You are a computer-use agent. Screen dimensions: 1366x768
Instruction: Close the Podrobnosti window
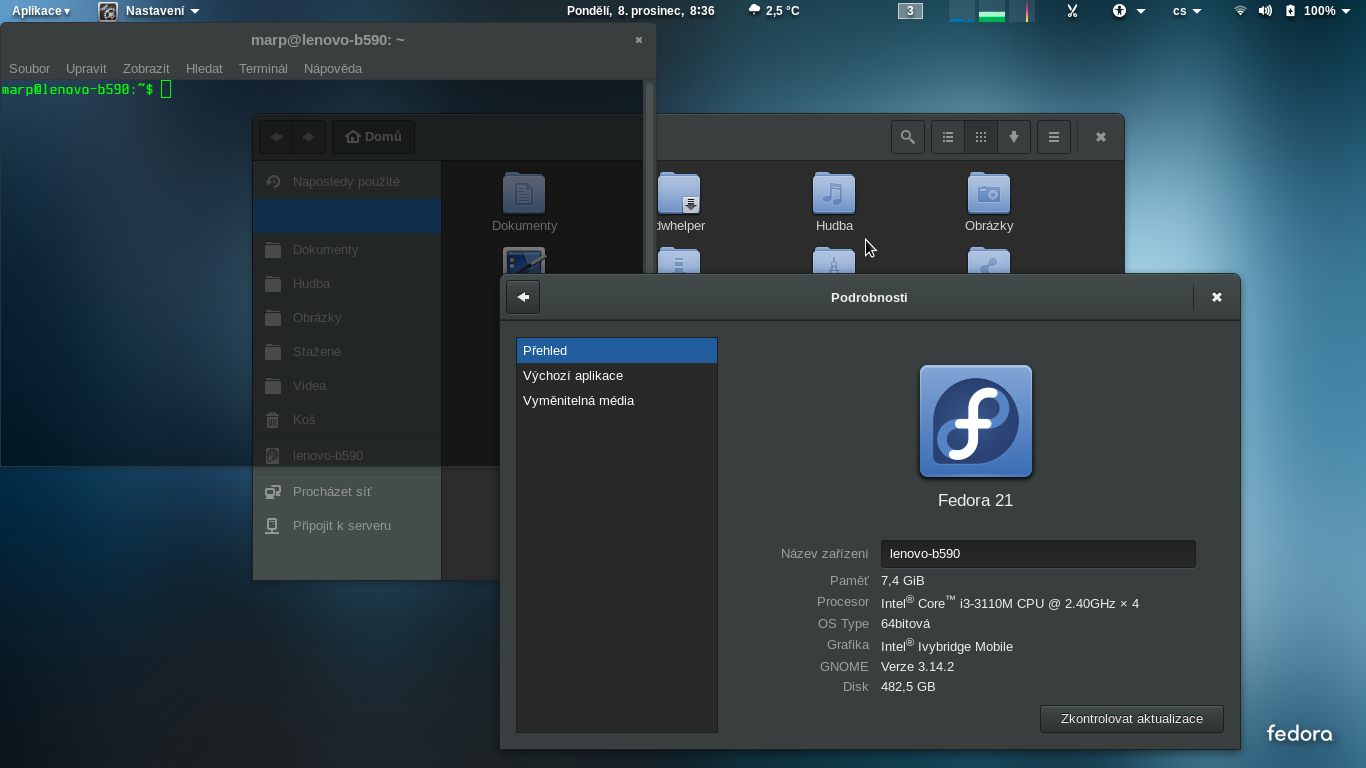[x=1217, y=297]
